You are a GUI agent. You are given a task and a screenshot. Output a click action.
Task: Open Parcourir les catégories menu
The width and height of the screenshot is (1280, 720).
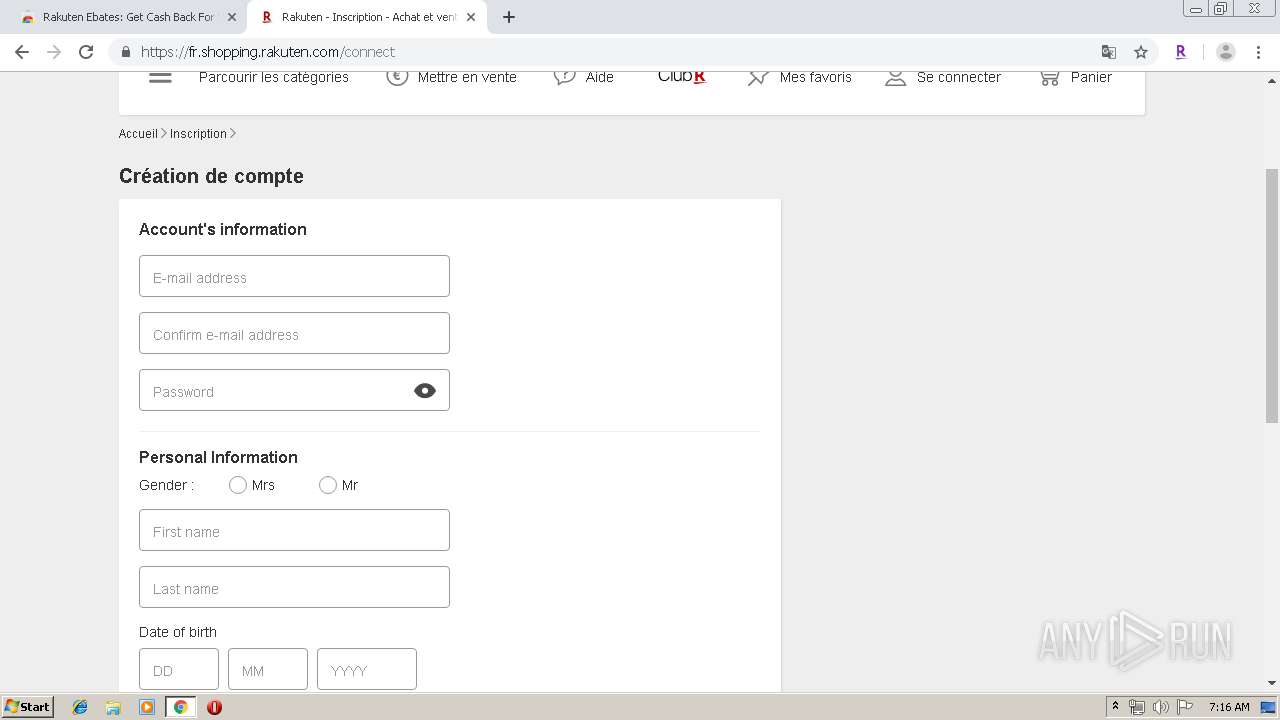click(274, 77)
